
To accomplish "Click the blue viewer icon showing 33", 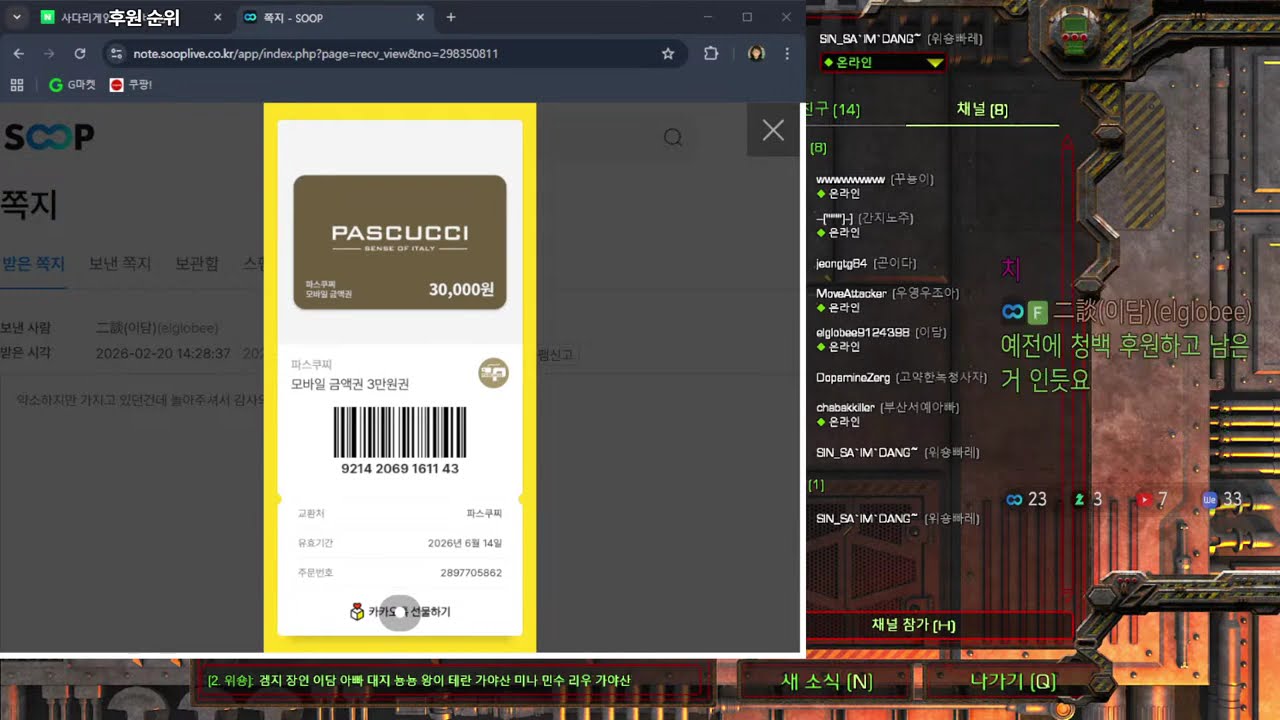I will (x=1210, y=499).
